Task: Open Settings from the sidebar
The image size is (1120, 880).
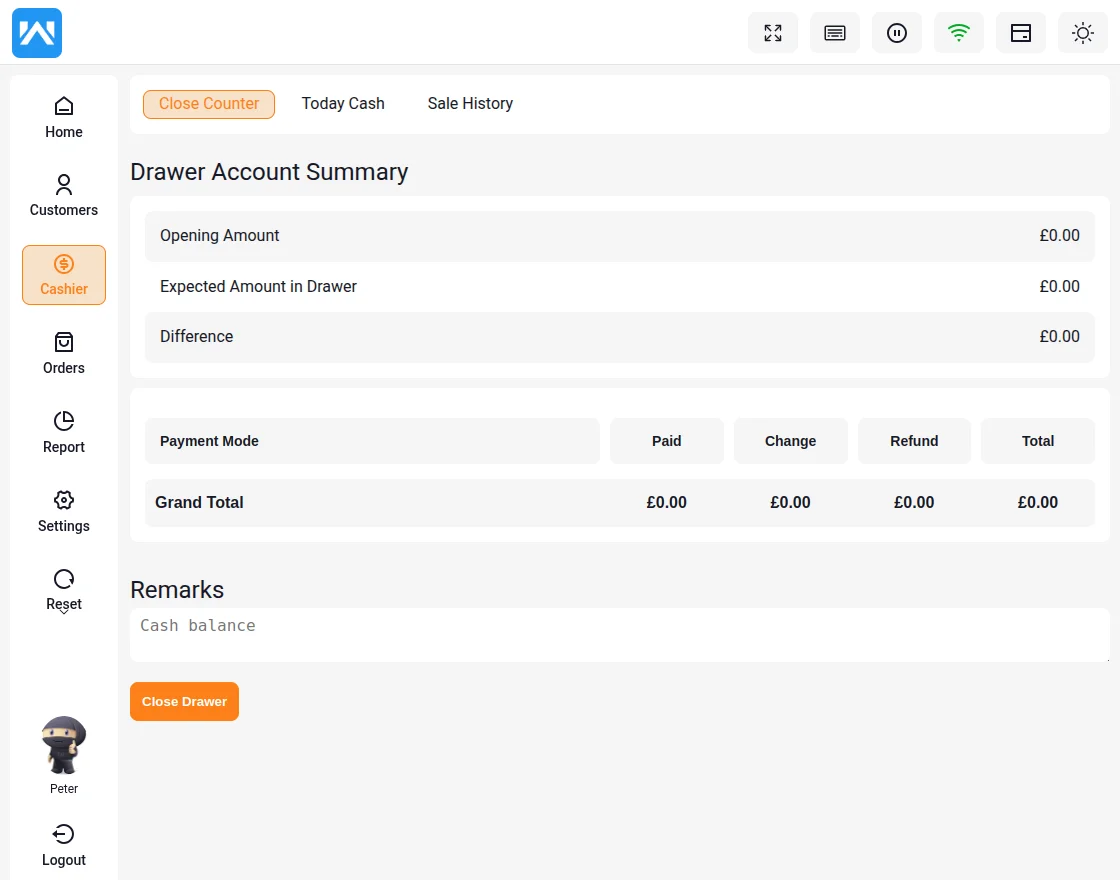Action: click(63, 510)
